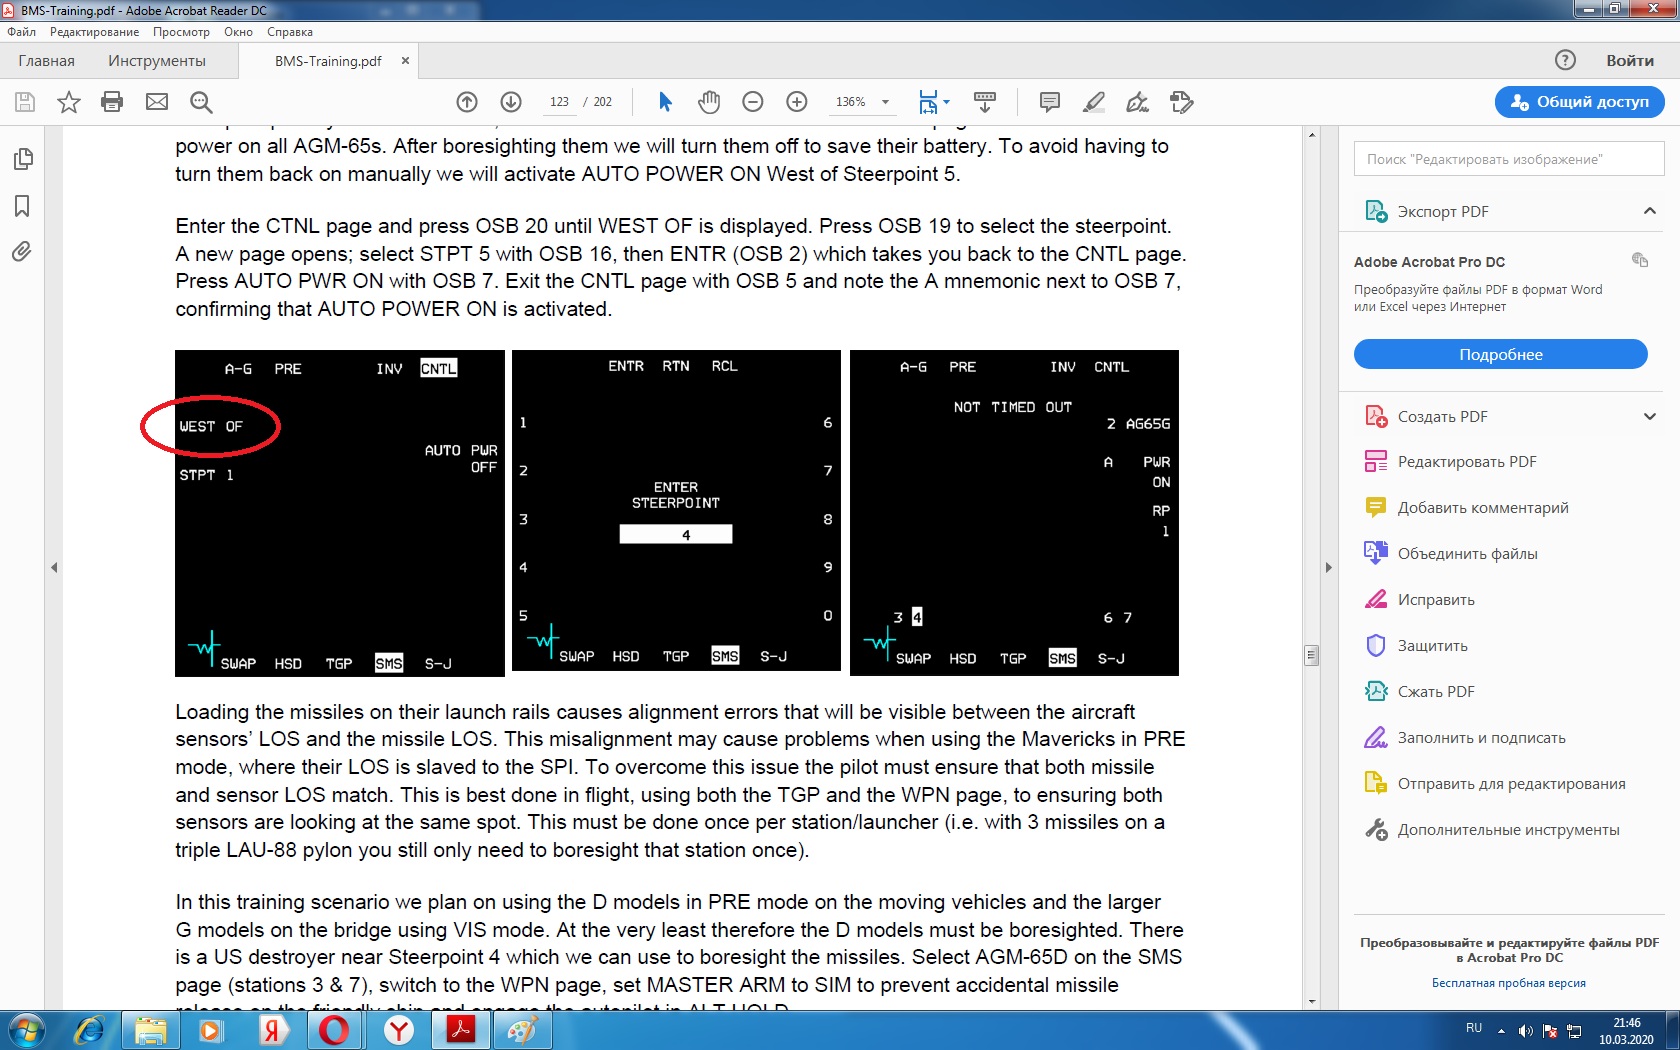The width and height of the screenshot is (1680, 1050).
Task: Click the document vertical scrollbar thumb
Action: (1312, 655)
